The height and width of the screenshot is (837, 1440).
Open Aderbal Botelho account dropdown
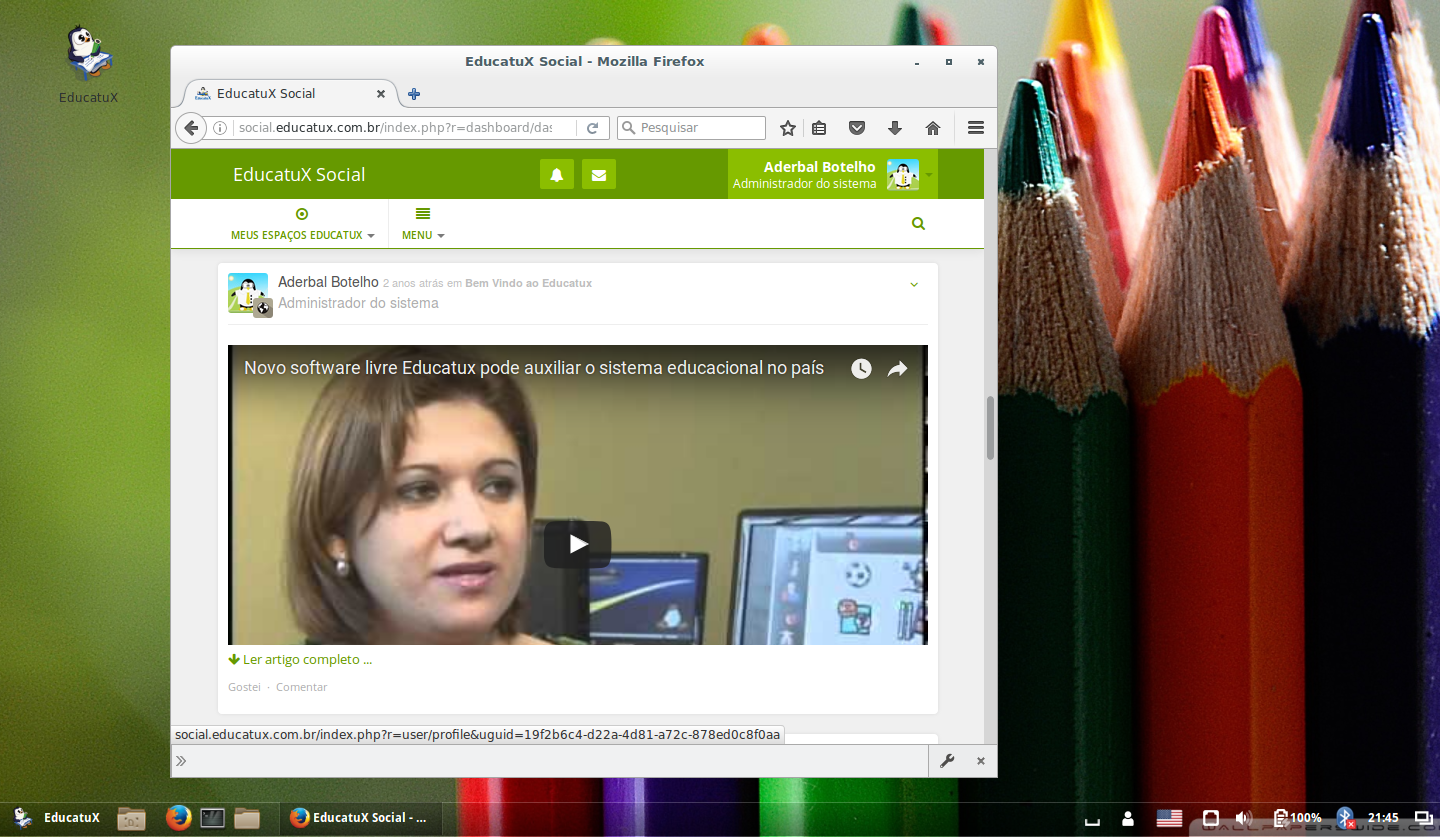[833, 174]
